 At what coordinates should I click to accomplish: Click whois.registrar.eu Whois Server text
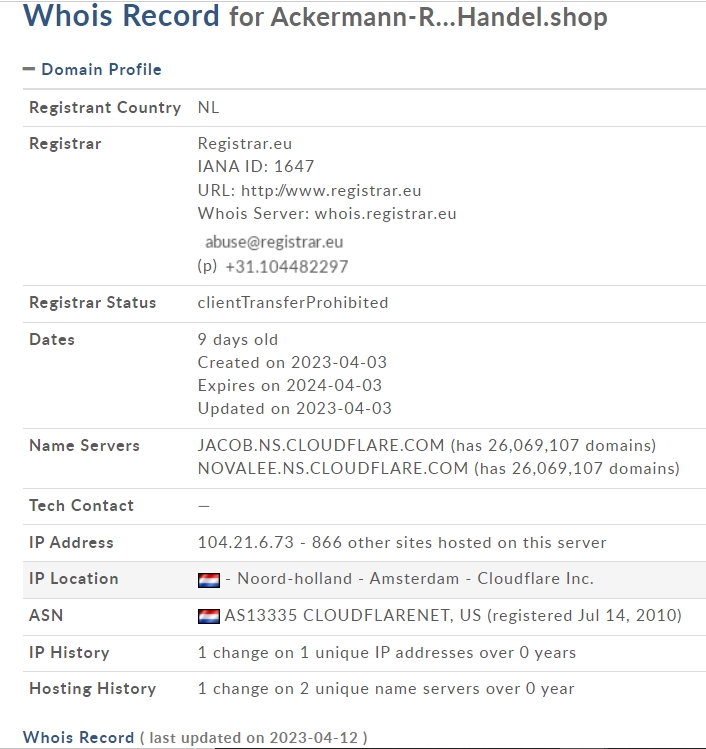(x=385, y=214)
